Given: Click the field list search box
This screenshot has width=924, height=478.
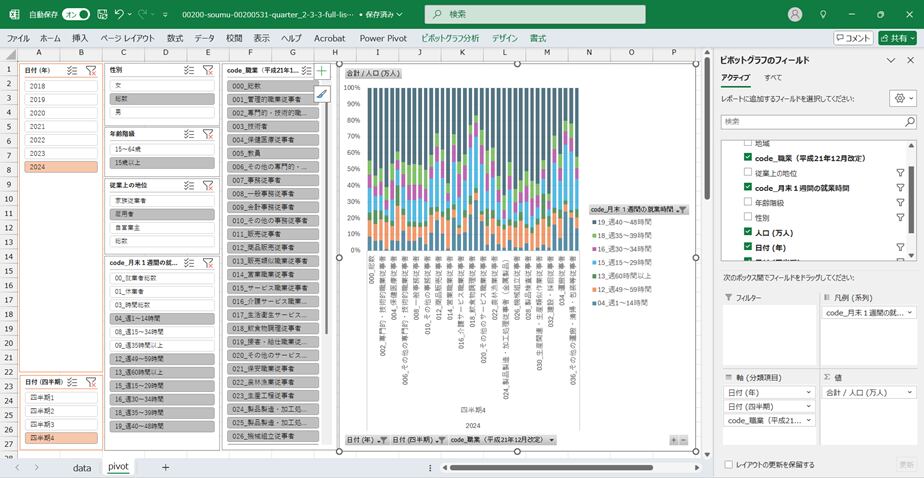Looking at the screenshot, I should 815,121.
